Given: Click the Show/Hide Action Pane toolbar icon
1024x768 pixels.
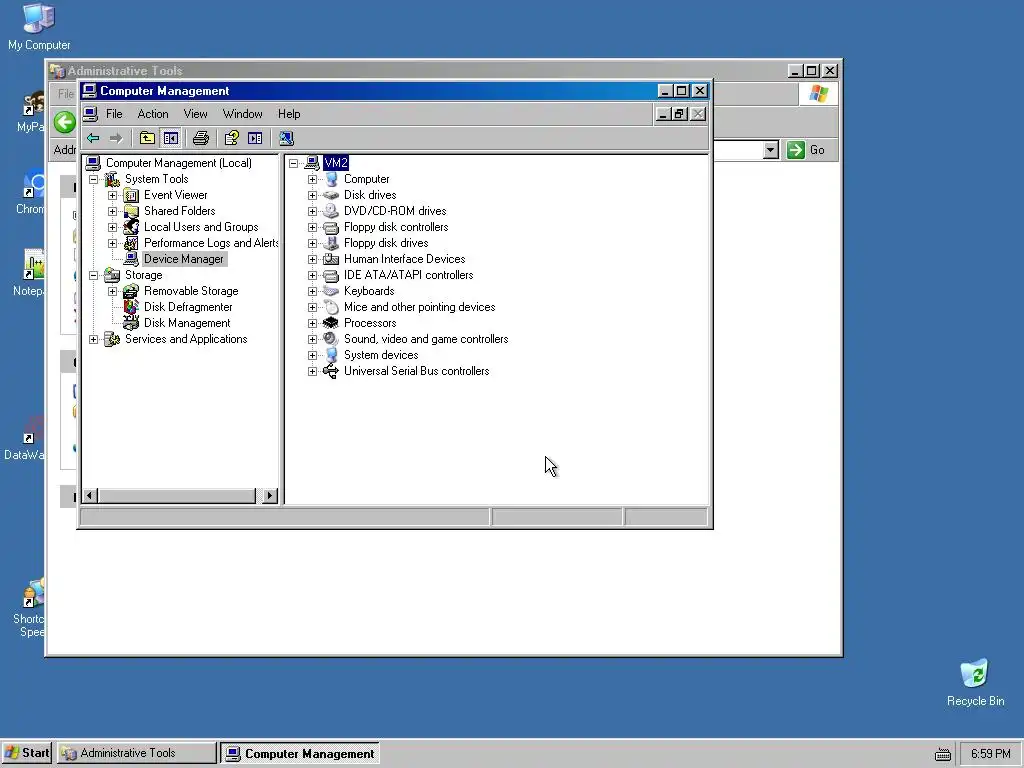Looking at the screenshot, I should tap(255, 138).
